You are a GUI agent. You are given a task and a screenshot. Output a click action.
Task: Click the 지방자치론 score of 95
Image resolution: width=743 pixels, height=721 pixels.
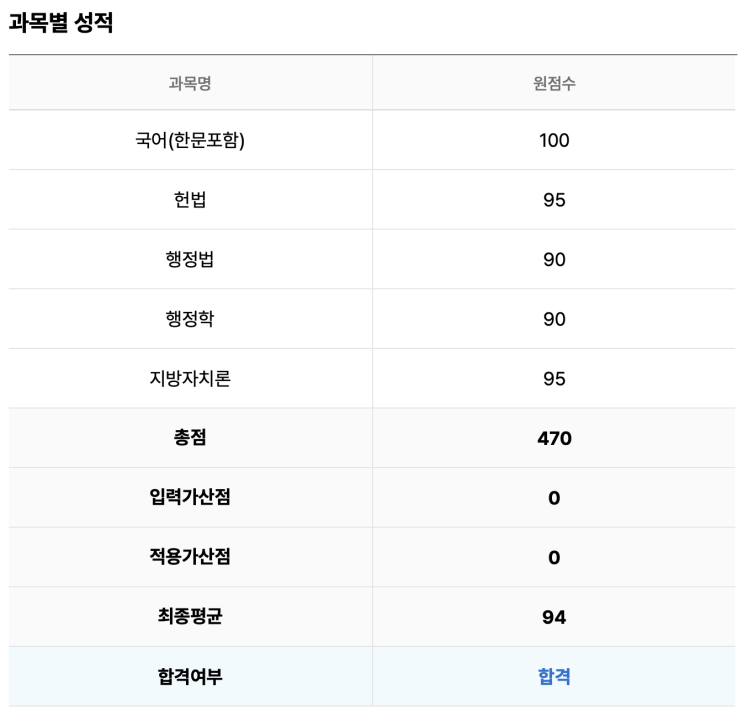pyautogui.click(x=554, y=379)
